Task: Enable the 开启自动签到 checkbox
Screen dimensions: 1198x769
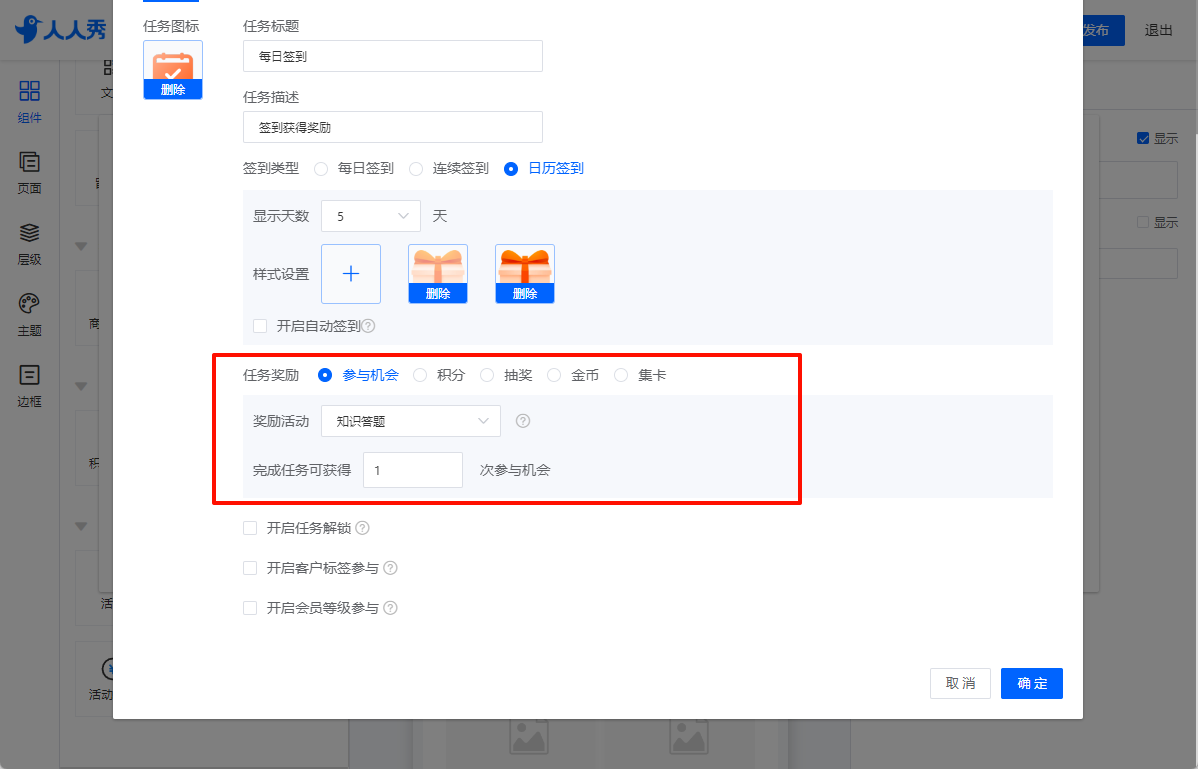Action: [x=260, y=326]
